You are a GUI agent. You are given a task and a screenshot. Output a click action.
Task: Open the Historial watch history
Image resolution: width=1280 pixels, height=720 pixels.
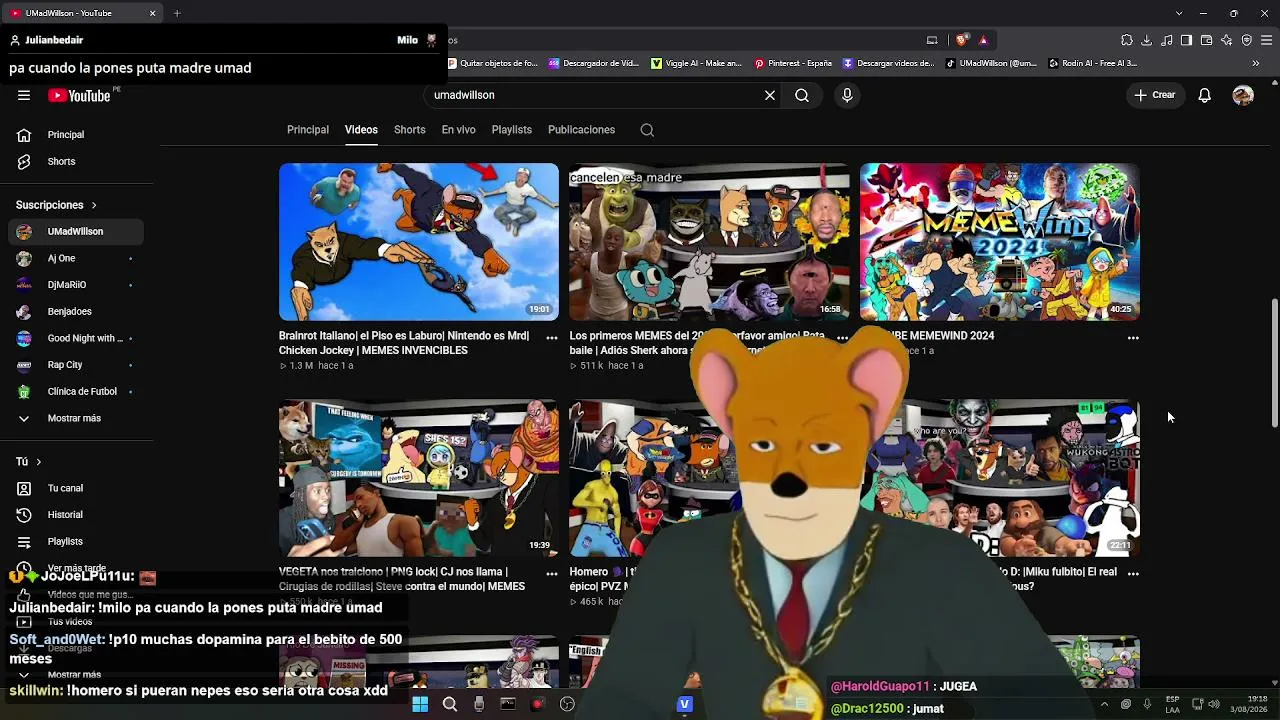pyautogui.click(x=75, y=515)
